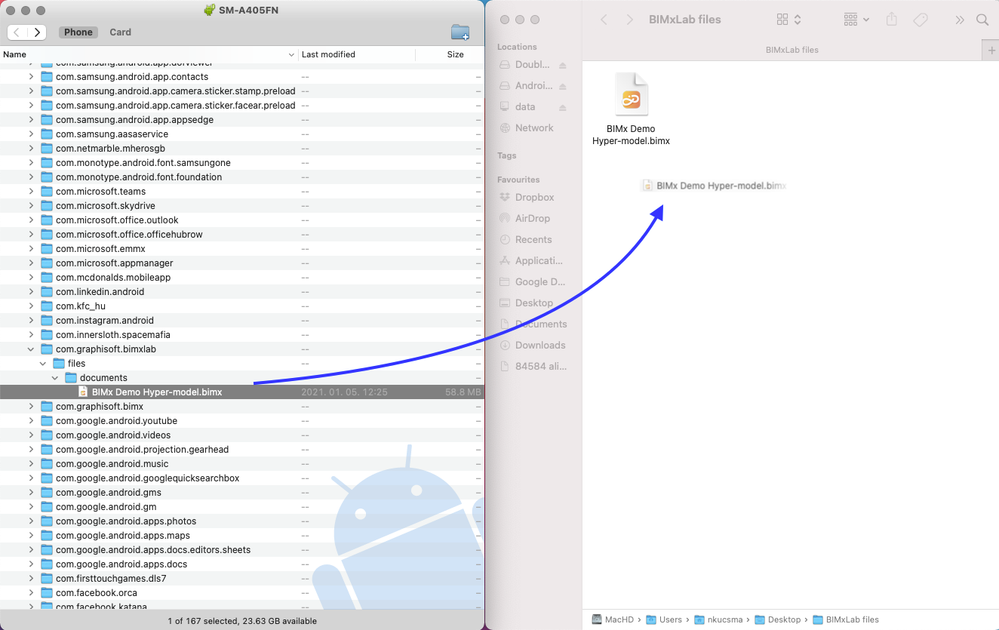
Task: Collapse the documents folder
Action: point(55,378)
